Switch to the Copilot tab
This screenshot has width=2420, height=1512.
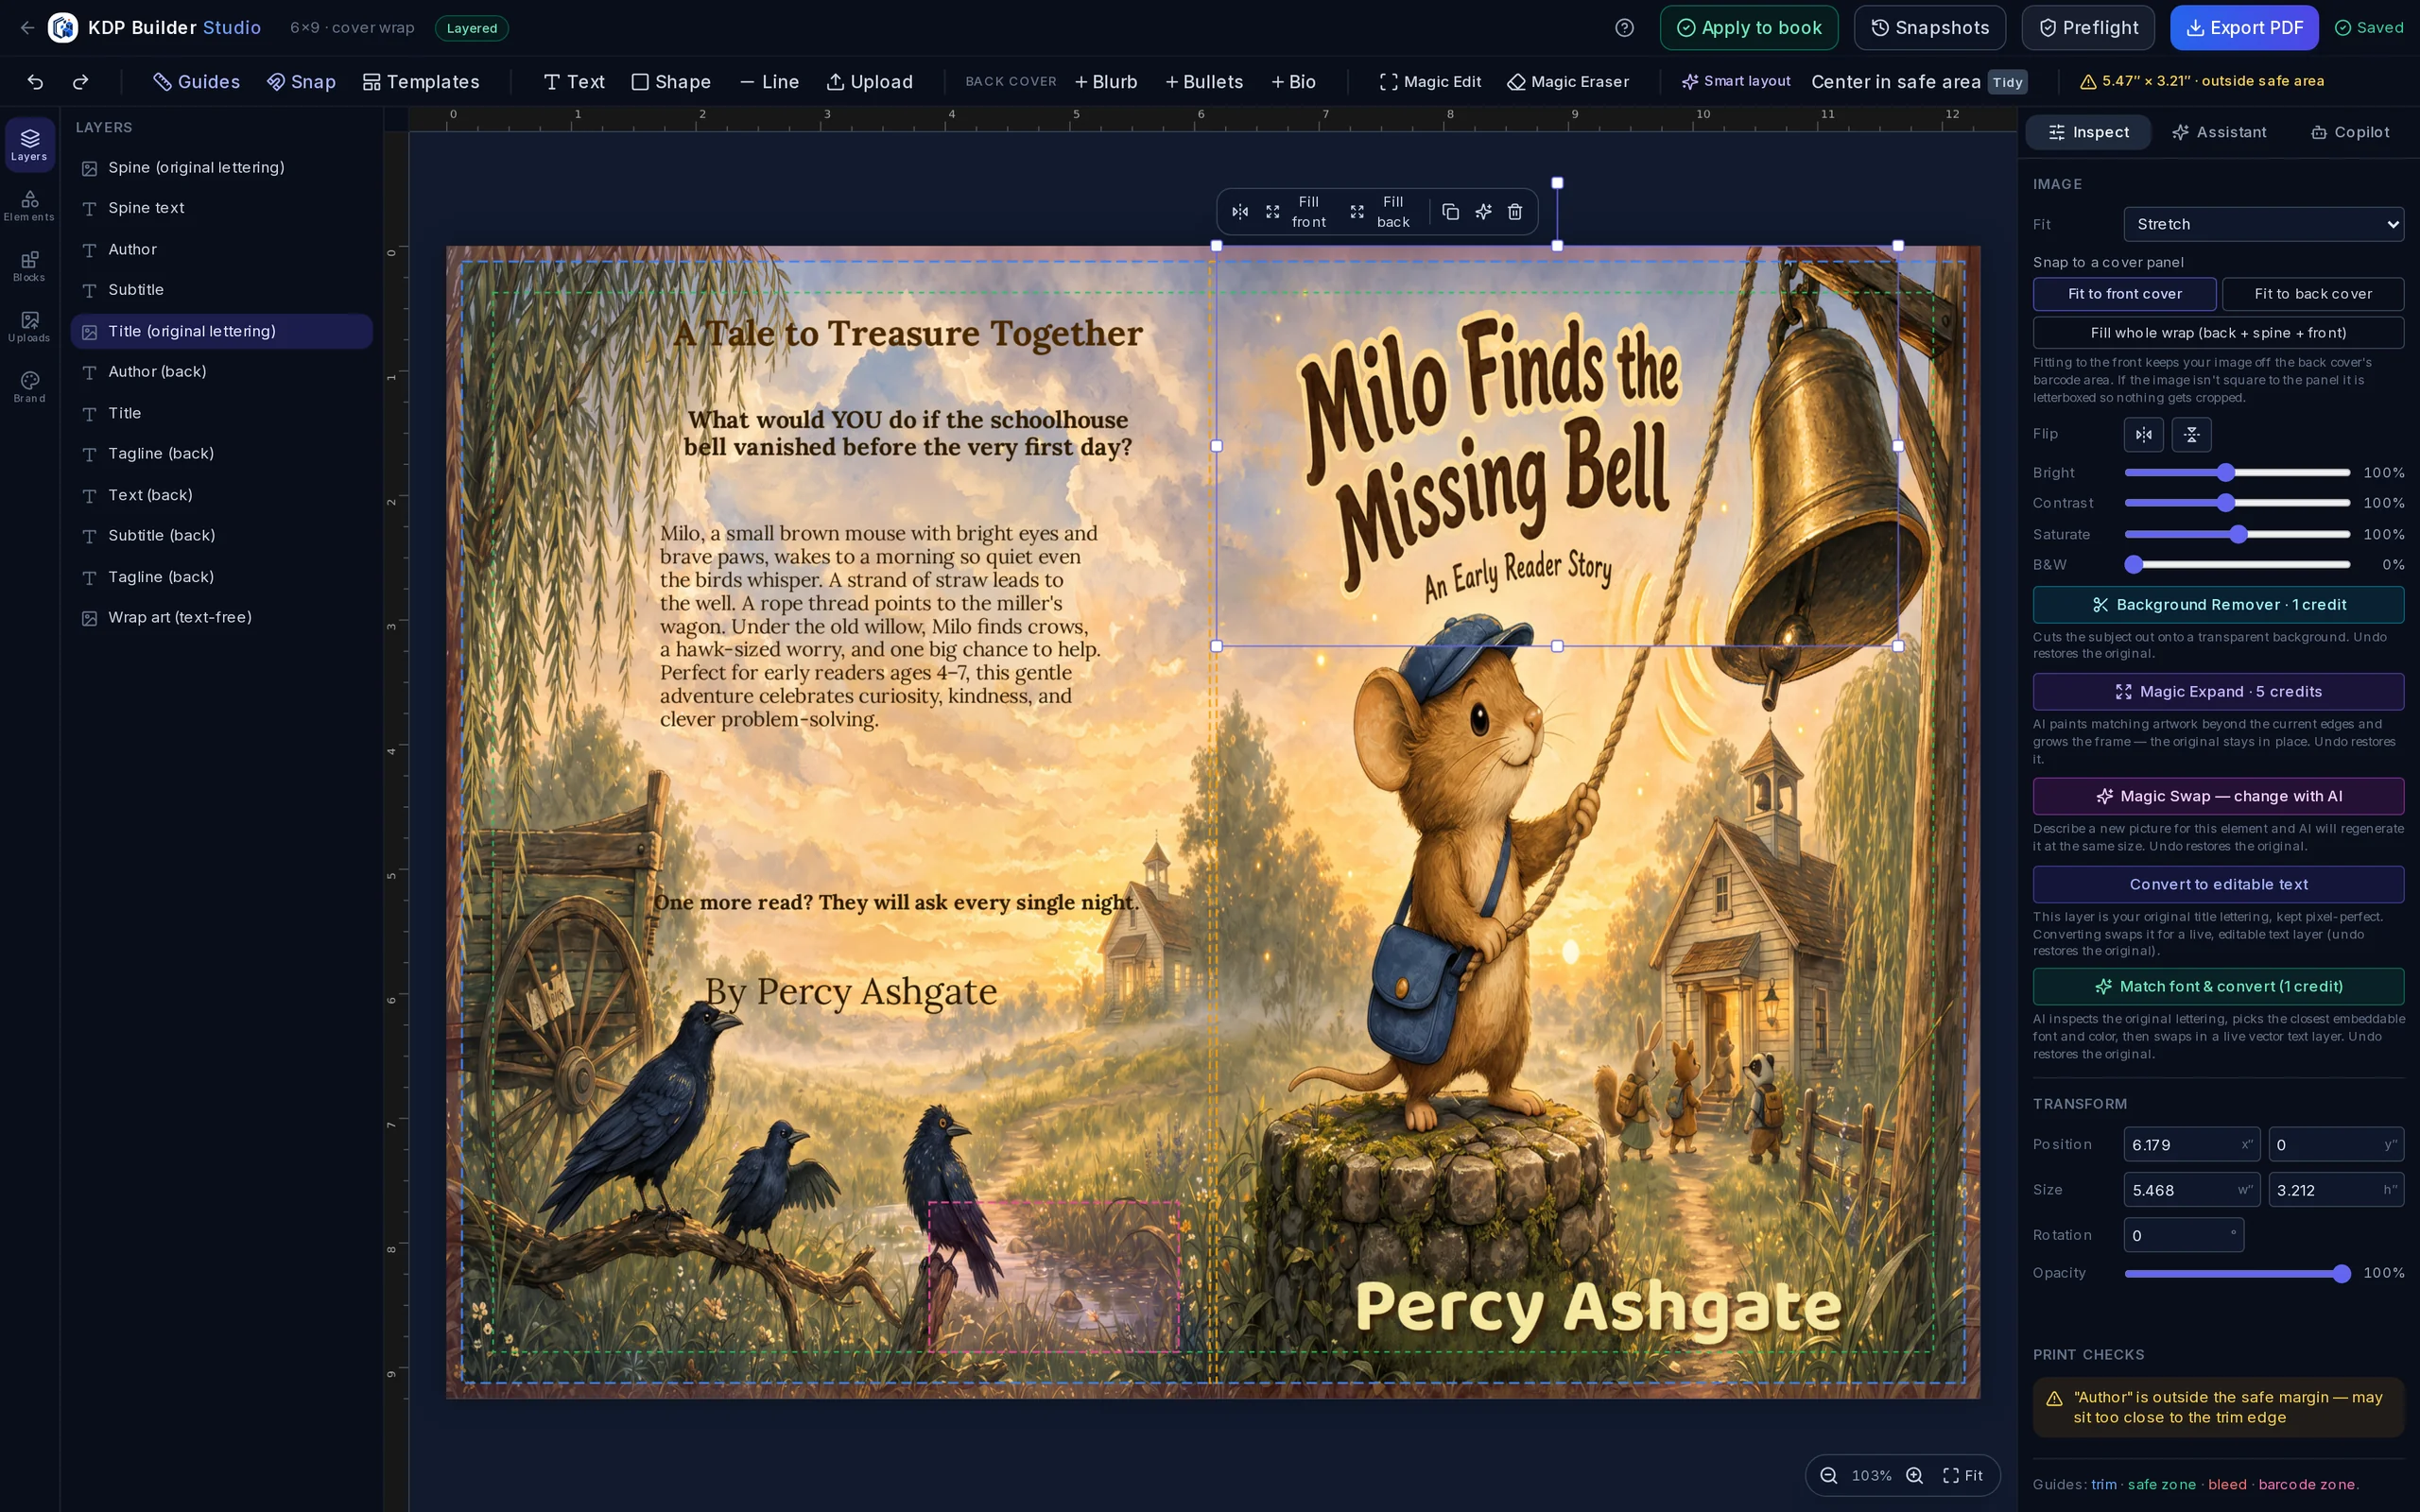point(2349,132)
